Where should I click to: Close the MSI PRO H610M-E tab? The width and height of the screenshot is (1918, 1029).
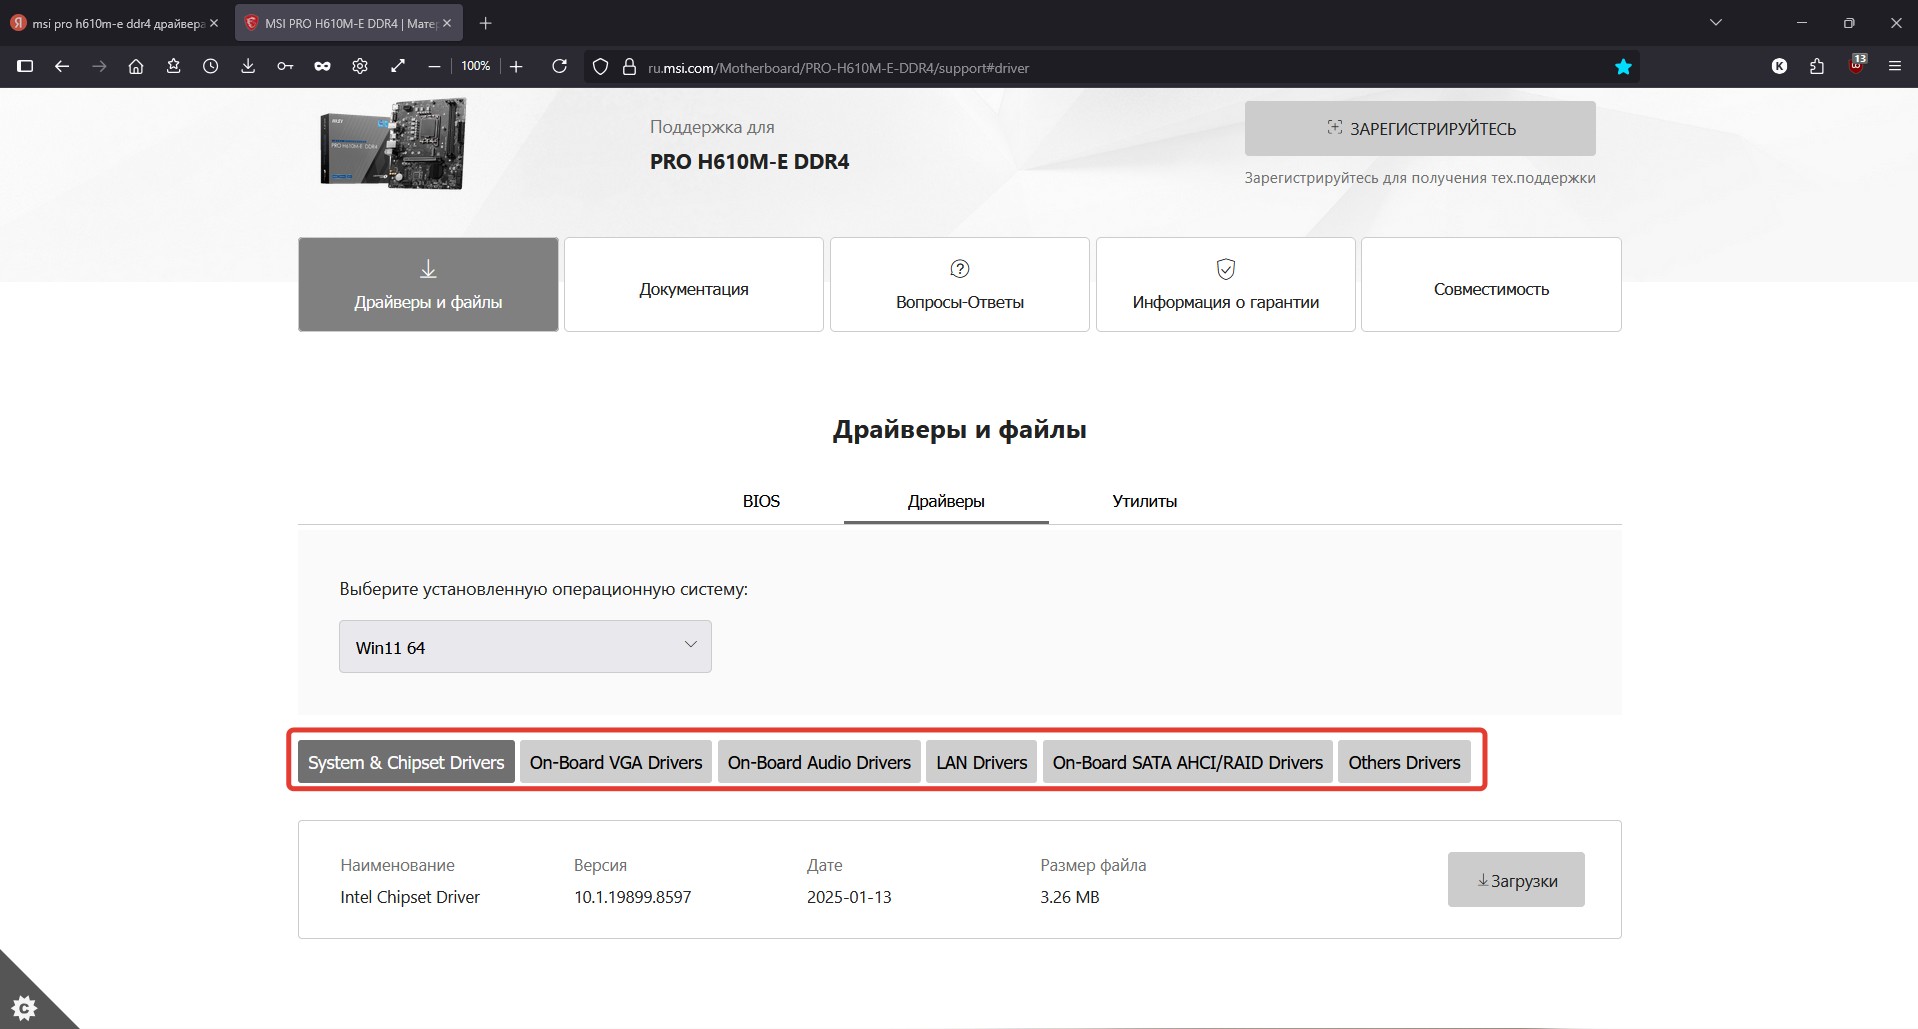[447, 22]
